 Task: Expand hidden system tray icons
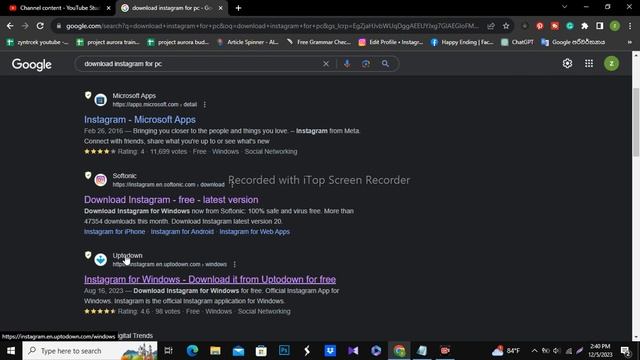pos(534,351)
